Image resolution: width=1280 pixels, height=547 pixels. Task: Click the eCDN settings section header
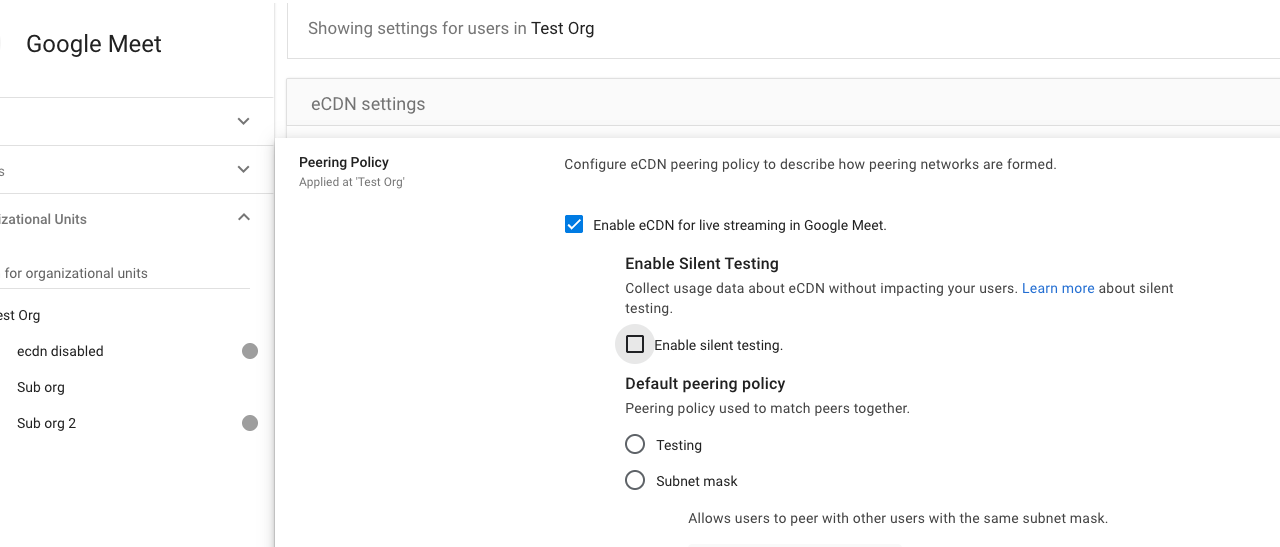coord(783,103)
